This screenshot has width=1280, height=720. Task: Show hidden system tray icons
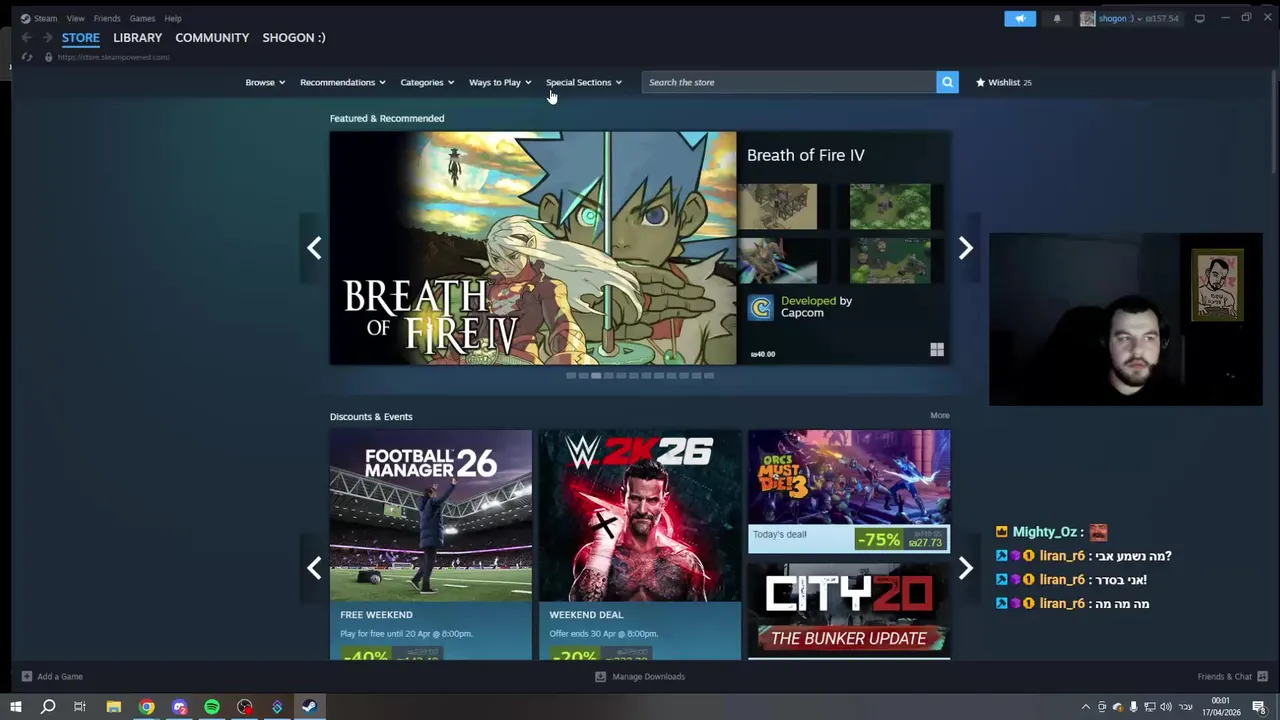[1085, 707]
